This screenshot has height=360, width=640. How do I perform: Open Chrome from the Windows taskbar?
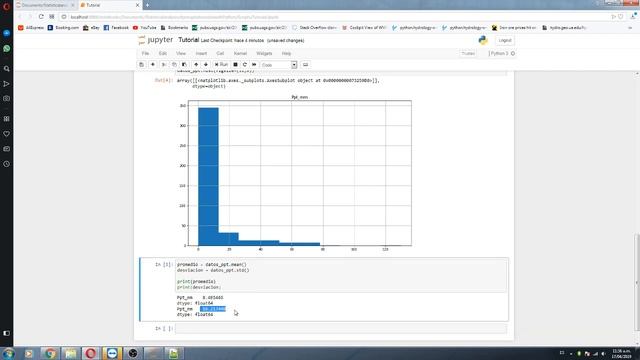[50, 353]
